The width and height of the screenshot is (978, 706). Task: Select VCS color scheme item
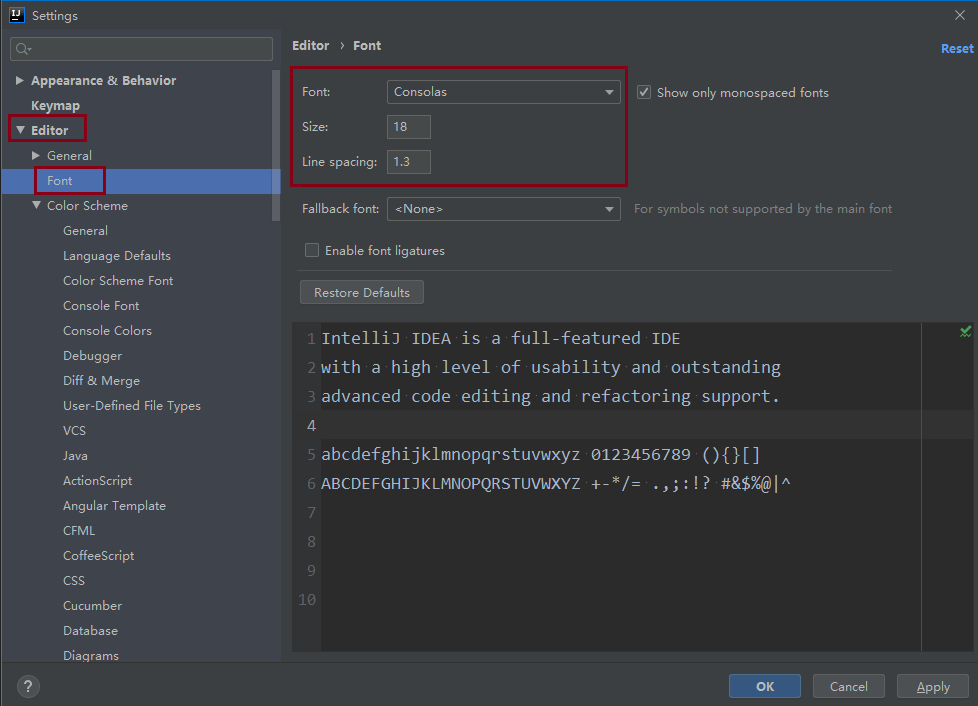tap(74, 430)
